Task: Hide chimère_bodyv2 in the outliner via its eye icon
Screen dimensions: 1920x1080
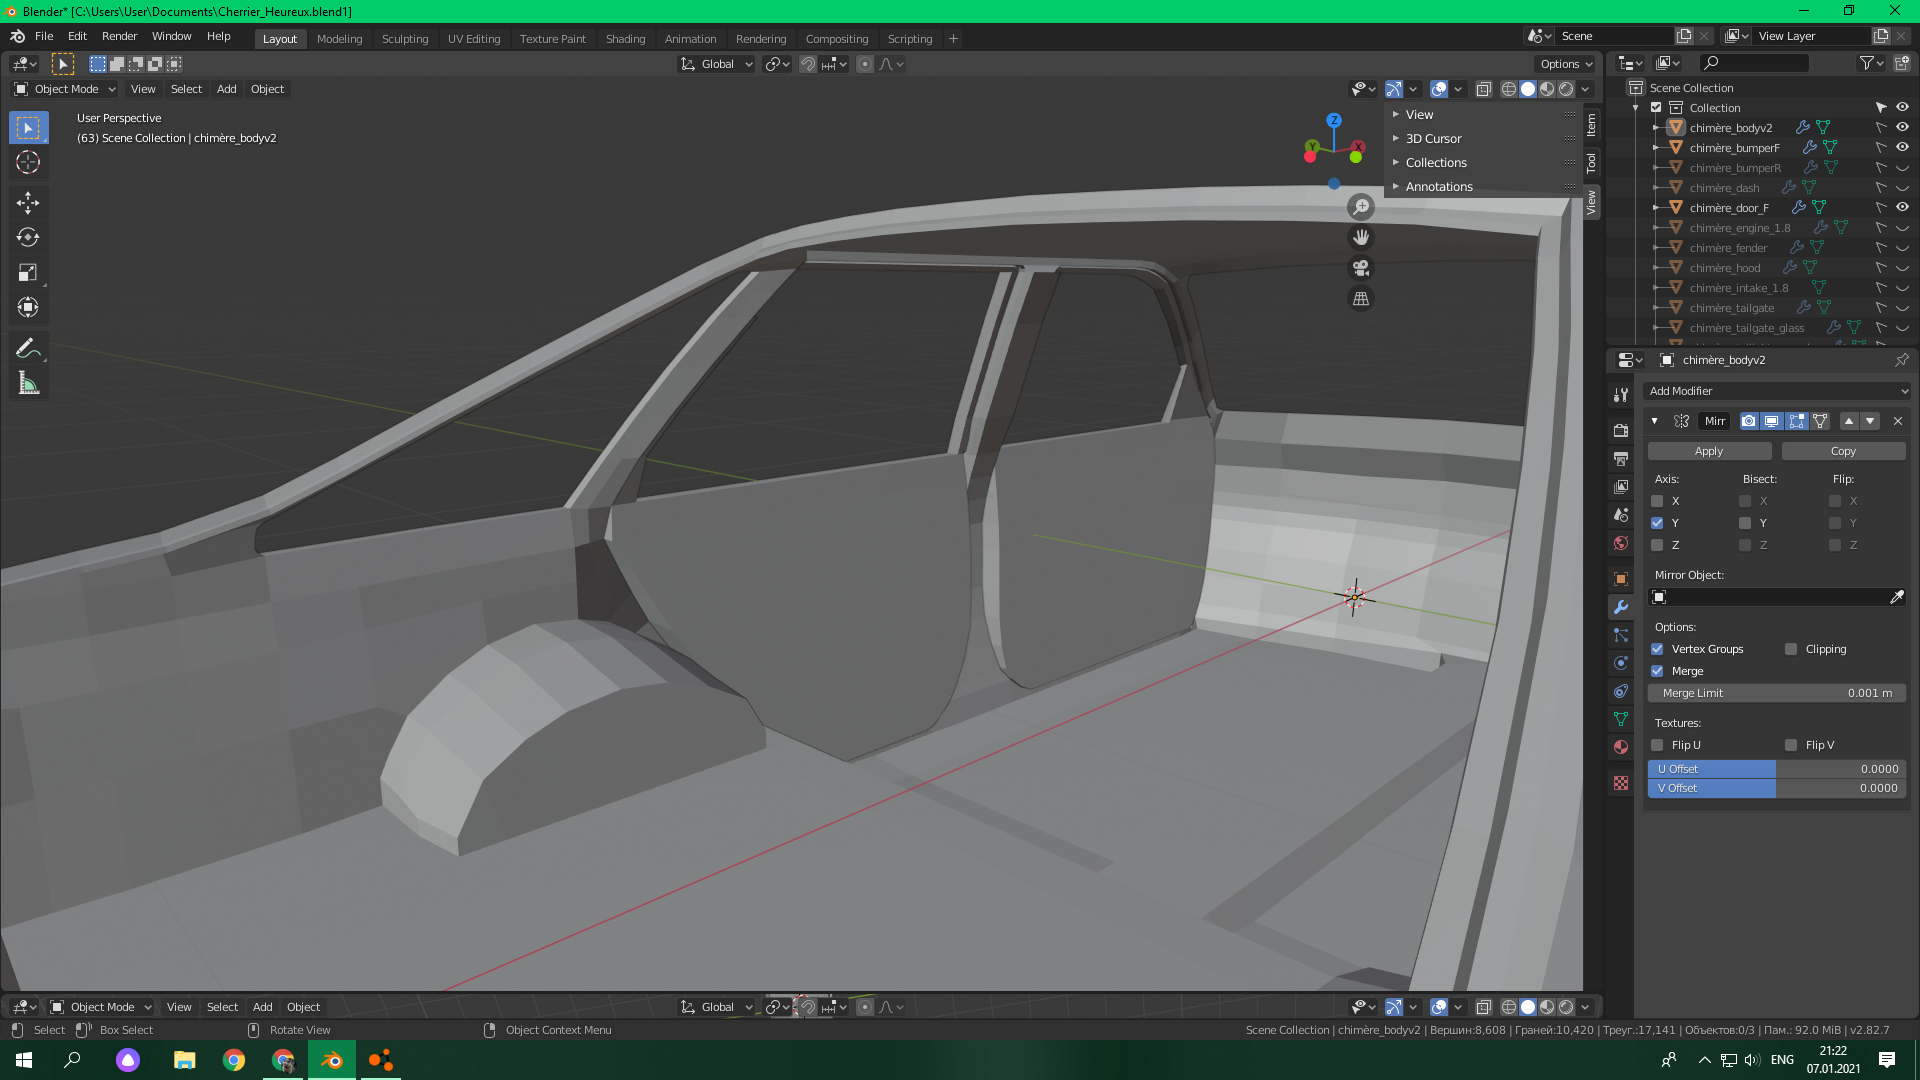Action: [1902, 128]
